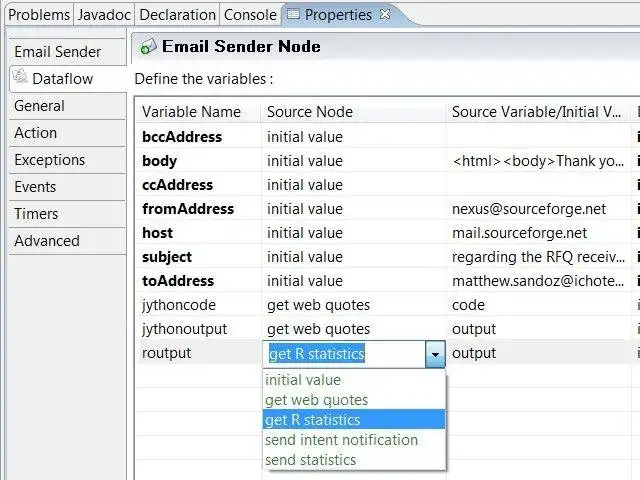
Task: Open the Email Sender section tab
Action: tap(57, 52)
